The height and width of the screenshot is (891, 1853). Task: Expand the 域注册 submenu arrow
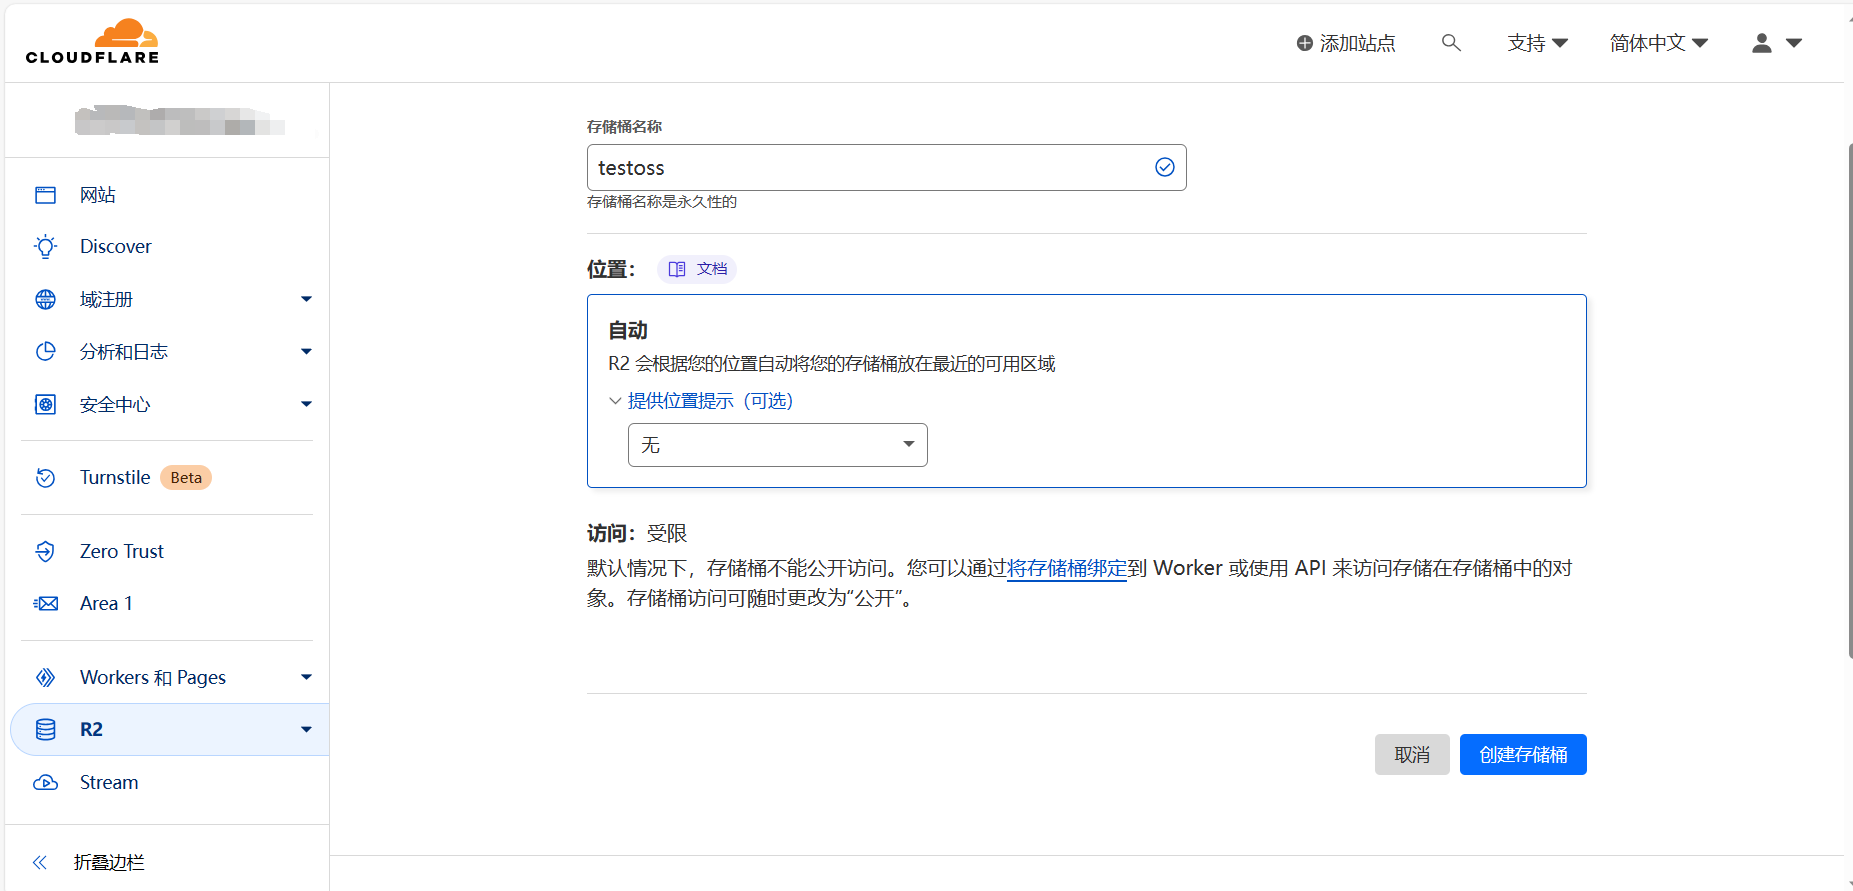coord(306,299)
